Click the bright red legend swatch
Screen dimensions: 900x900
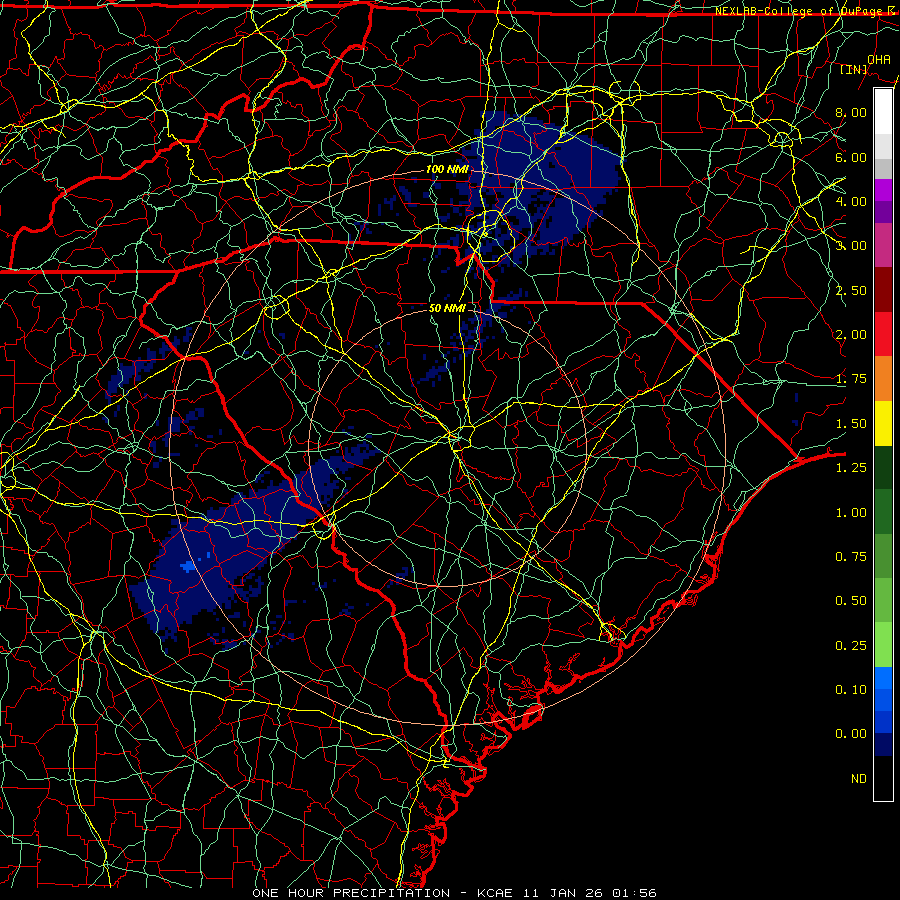883,334
